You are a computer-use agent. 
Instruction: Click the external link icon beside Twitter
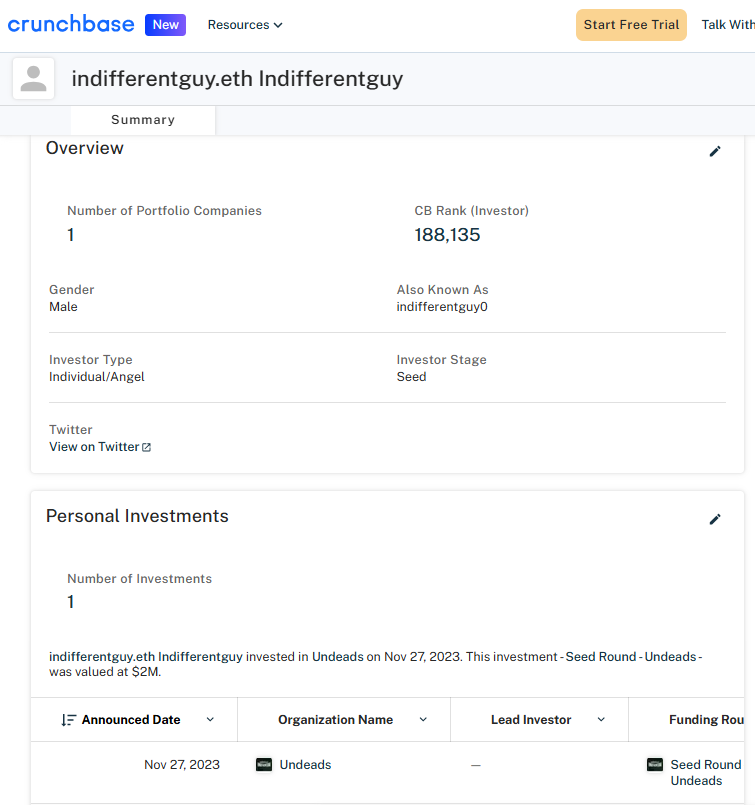click(147, 448)
